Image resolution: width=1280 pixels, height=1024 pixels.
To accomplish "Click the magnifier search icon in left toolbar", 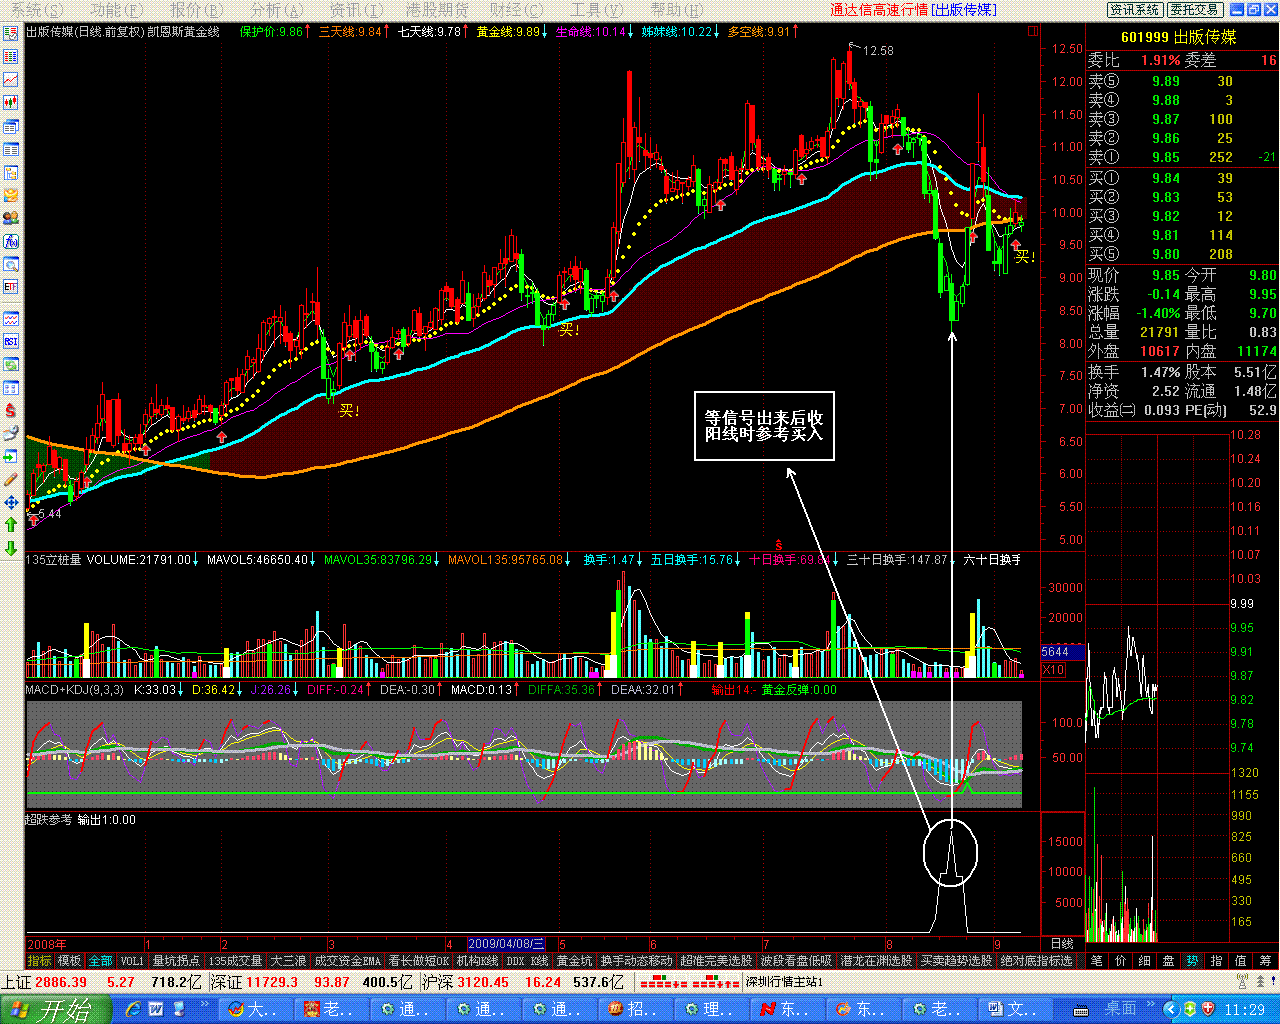I will tap(11, 264).
